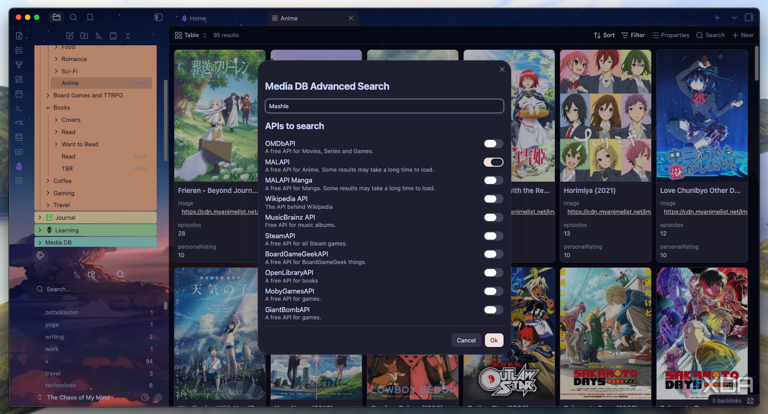
Task: Open the left sidebar search icon
Action: tap(73, 17)
